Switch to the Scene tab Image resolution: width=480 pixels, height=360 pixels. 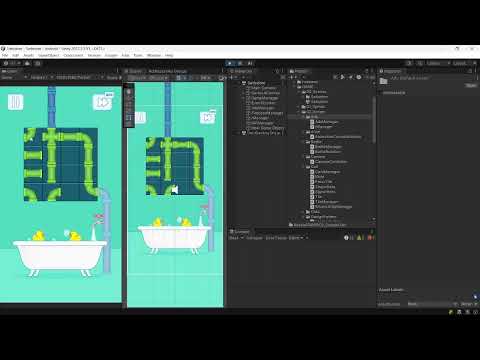[x=133, y=71]
